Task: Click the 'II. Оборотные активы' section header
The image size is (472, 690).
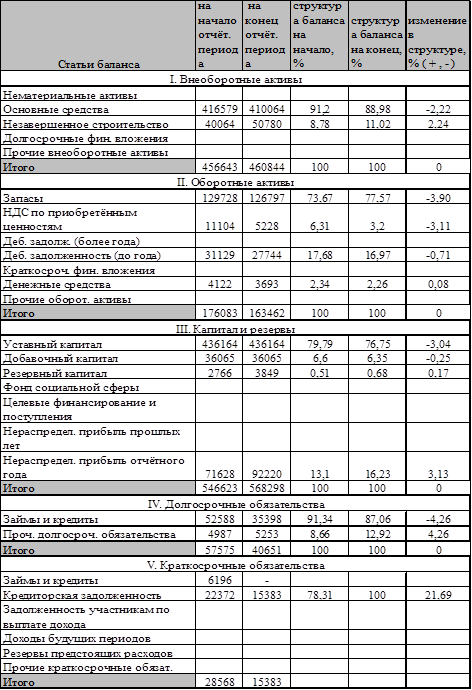Action: point(236,182)
